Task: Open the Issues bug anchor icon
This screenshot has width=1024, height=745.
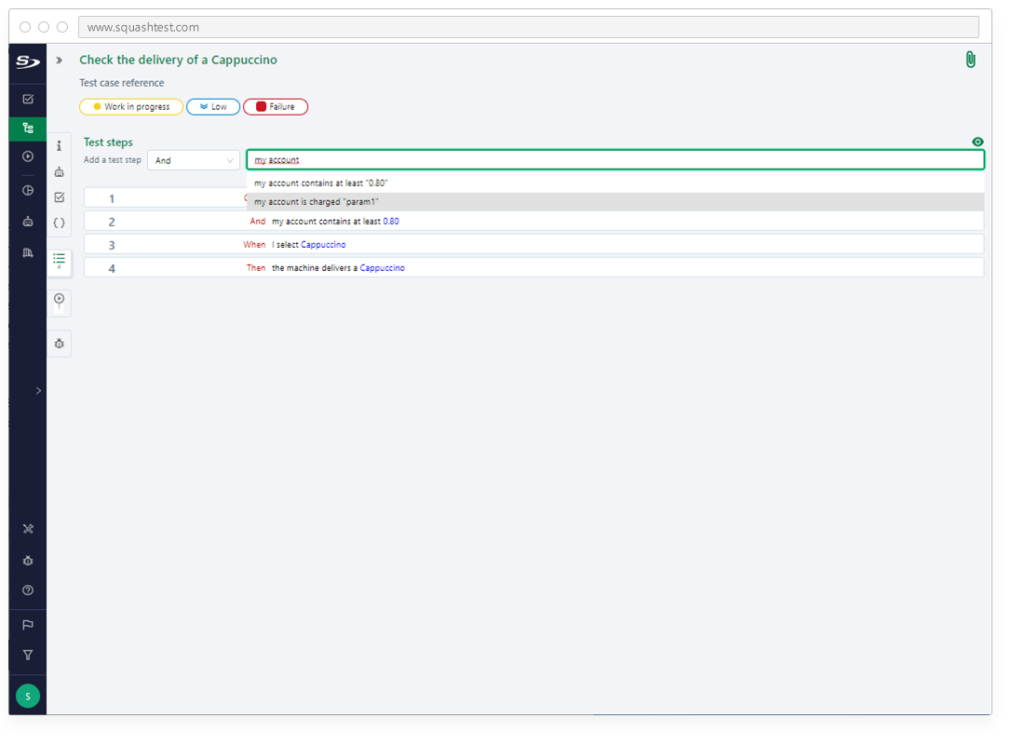Action: pyautogui.click(x=59, y=343)
